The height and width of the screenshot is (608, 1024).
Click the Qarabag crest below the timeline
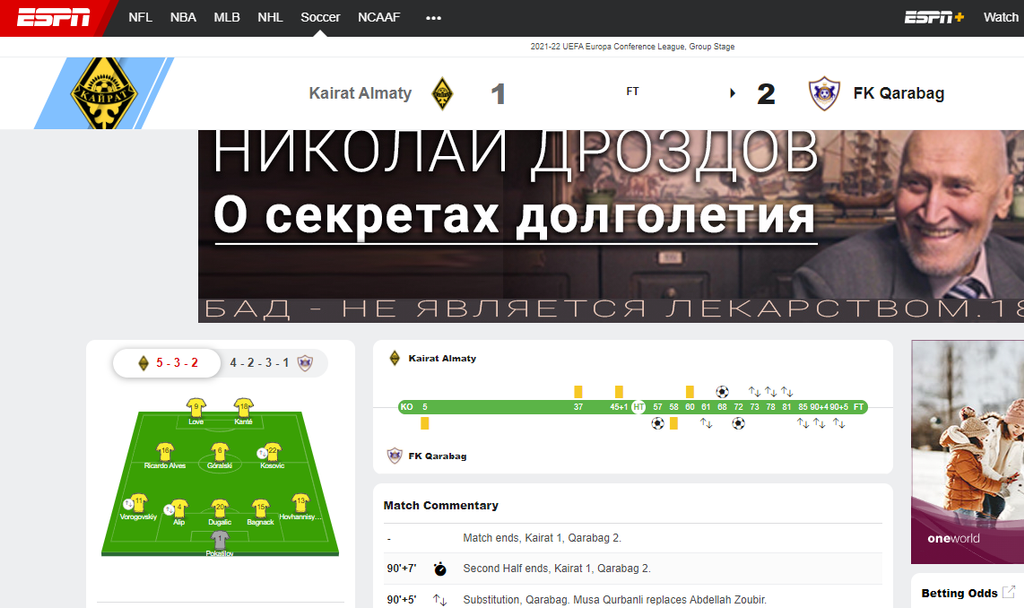tap(394, 456)
